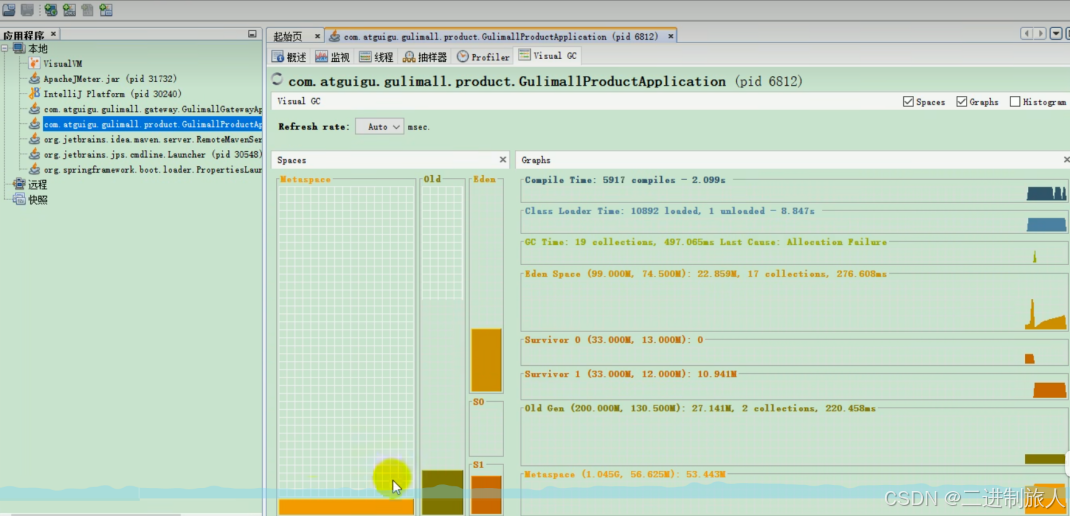Click the Metaspace graph row

click(794, 493)
